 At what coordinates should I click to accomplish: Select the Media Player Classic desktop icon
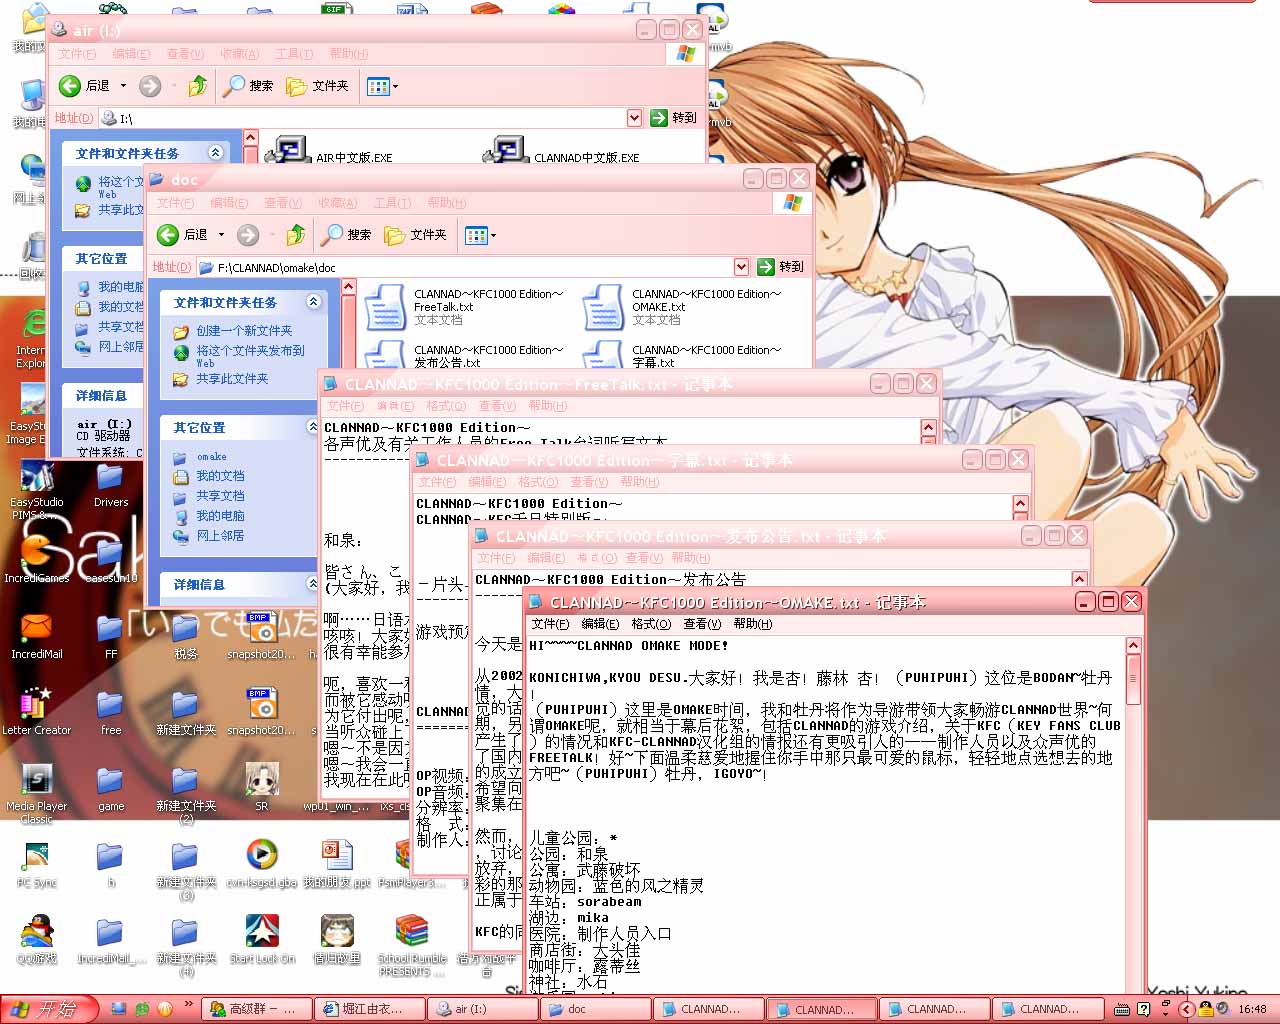point(37,793)
